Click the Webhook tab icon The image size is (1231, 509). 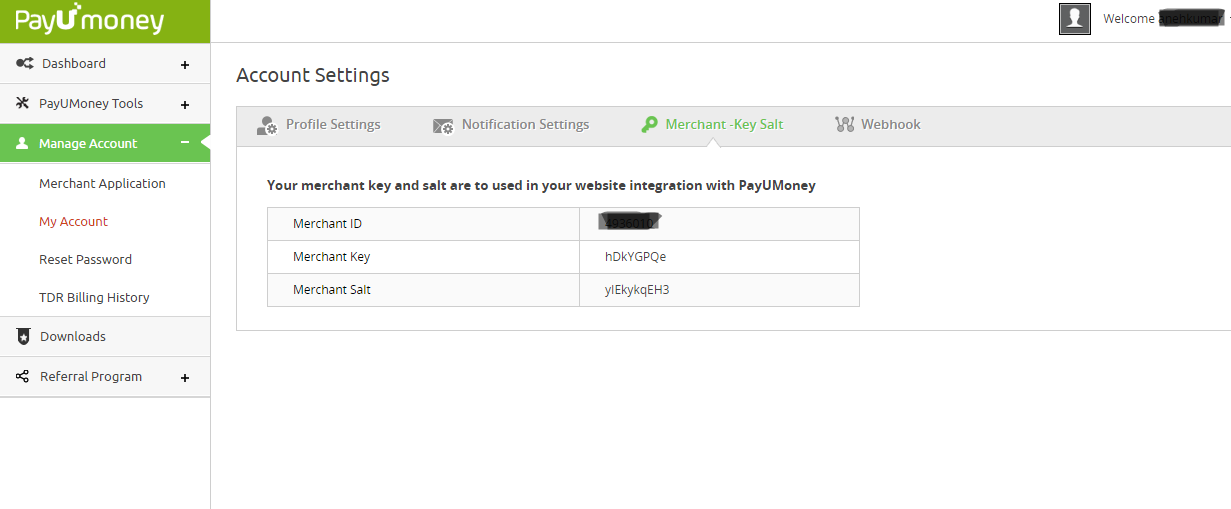tap(844, 125)
